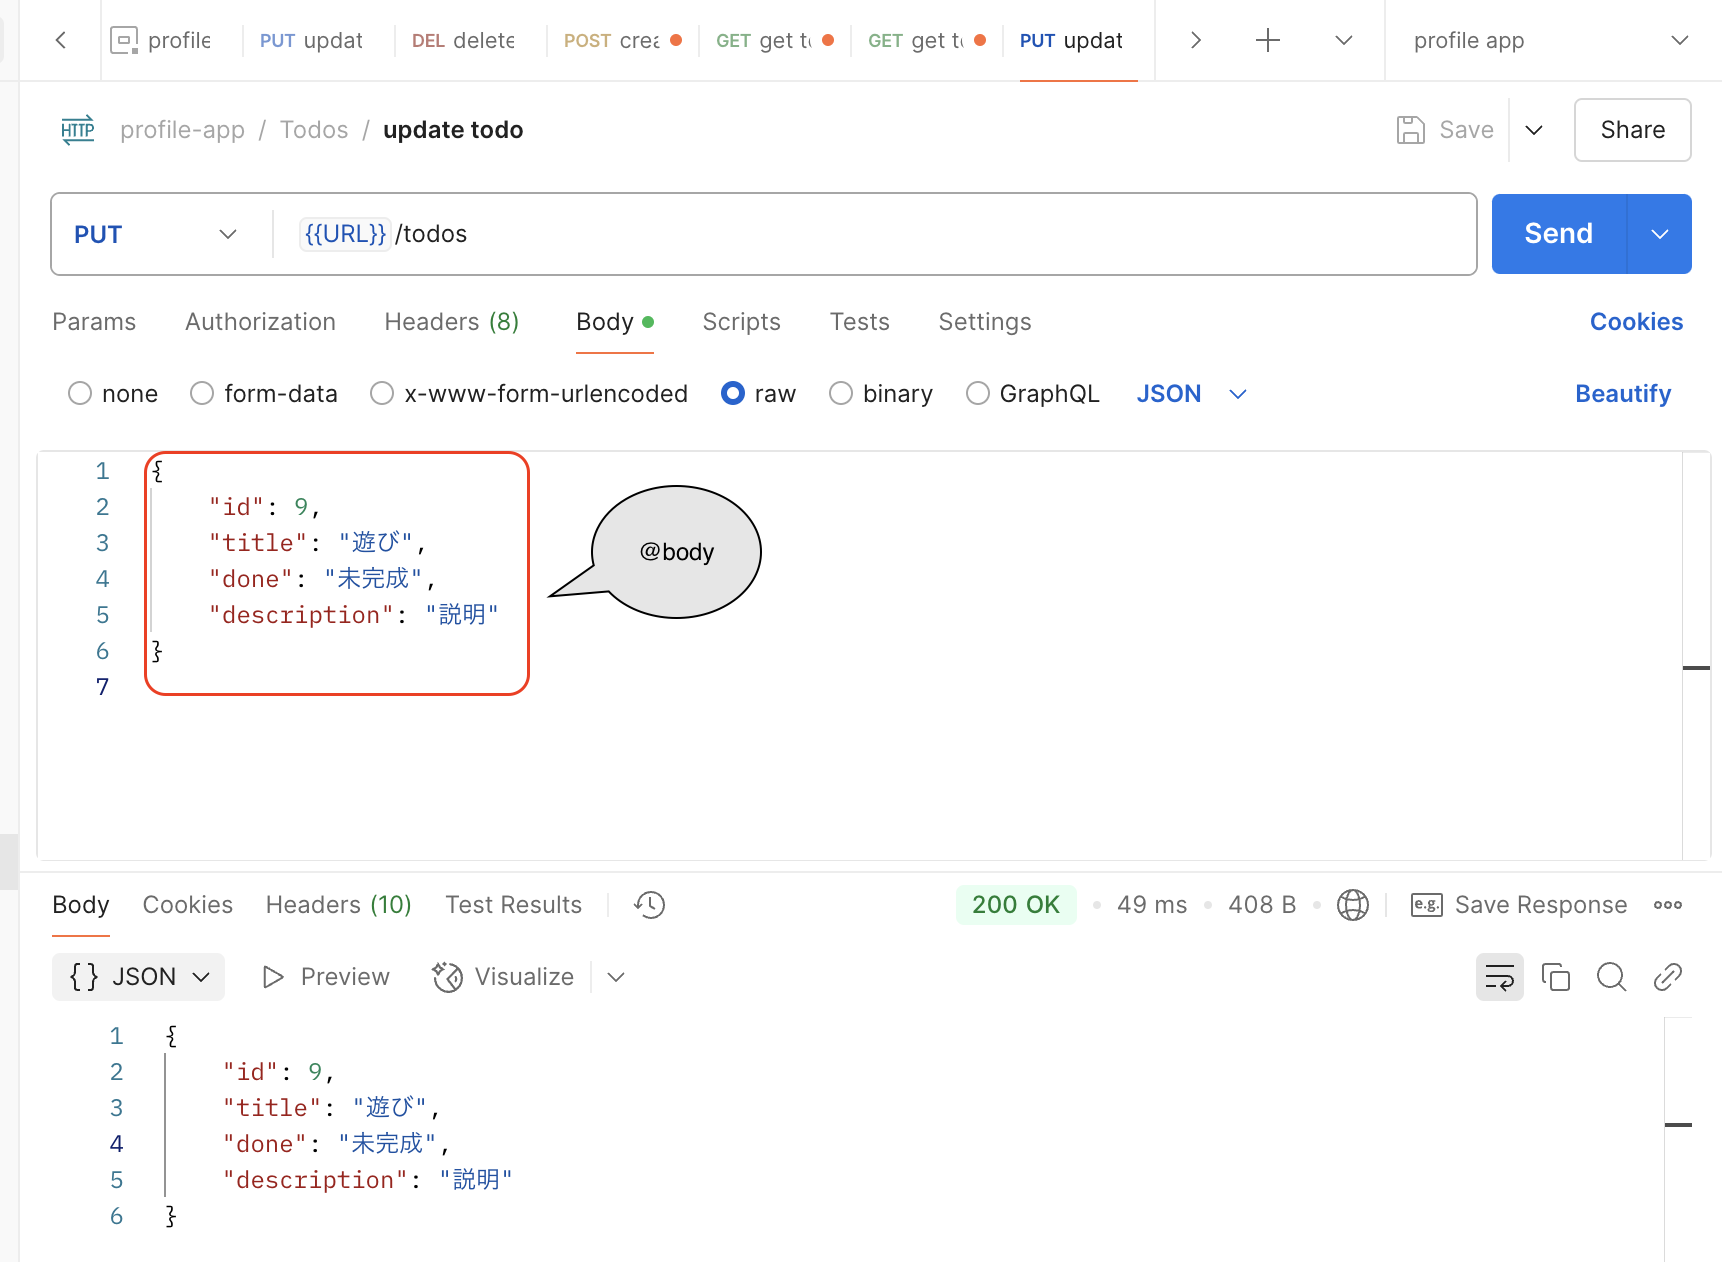Click Save Response
Screen dimensions: 1722x1262
(x=1541, y=905)
